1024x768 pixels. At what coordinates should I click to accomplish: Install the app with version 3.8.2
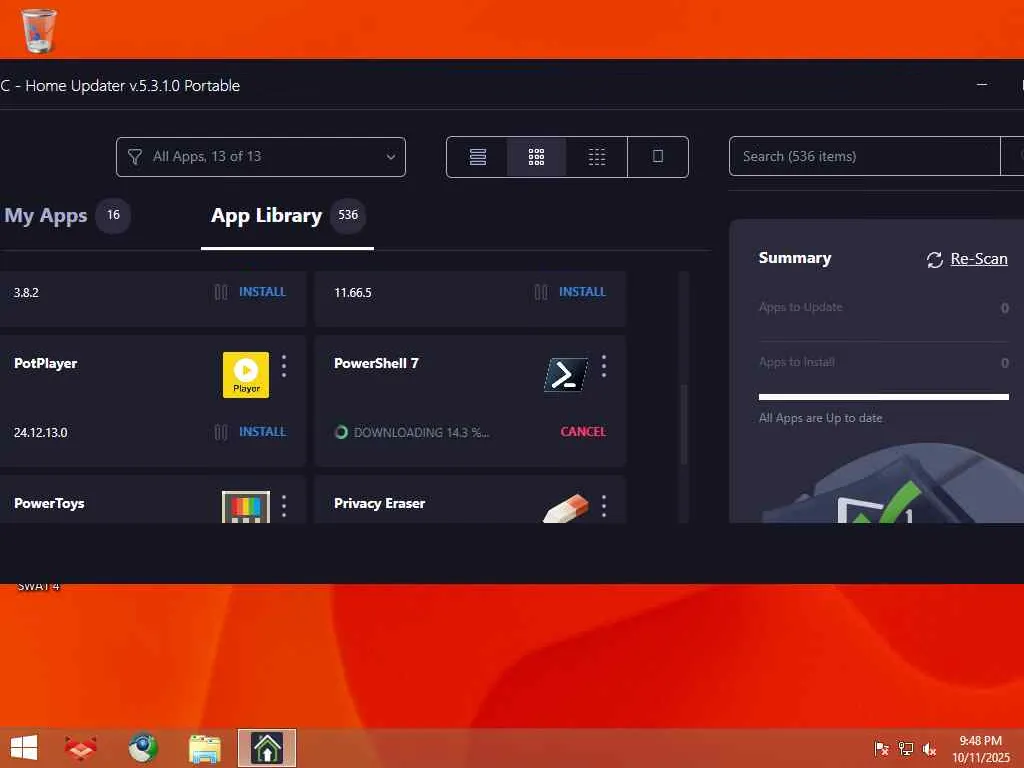click(263, 292)
